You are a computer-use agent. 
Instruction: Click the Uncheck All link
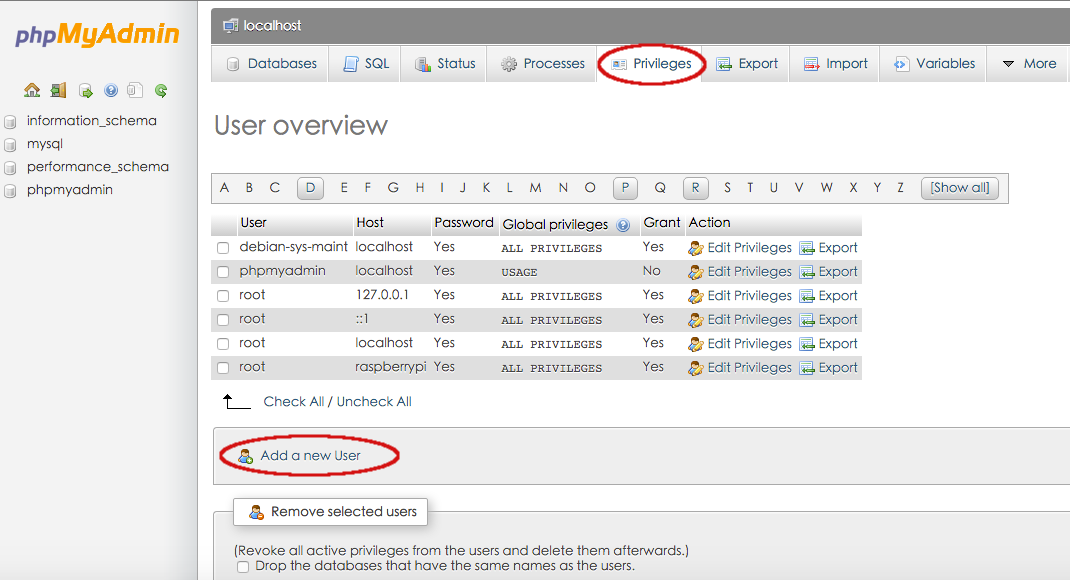coord(373,401)
